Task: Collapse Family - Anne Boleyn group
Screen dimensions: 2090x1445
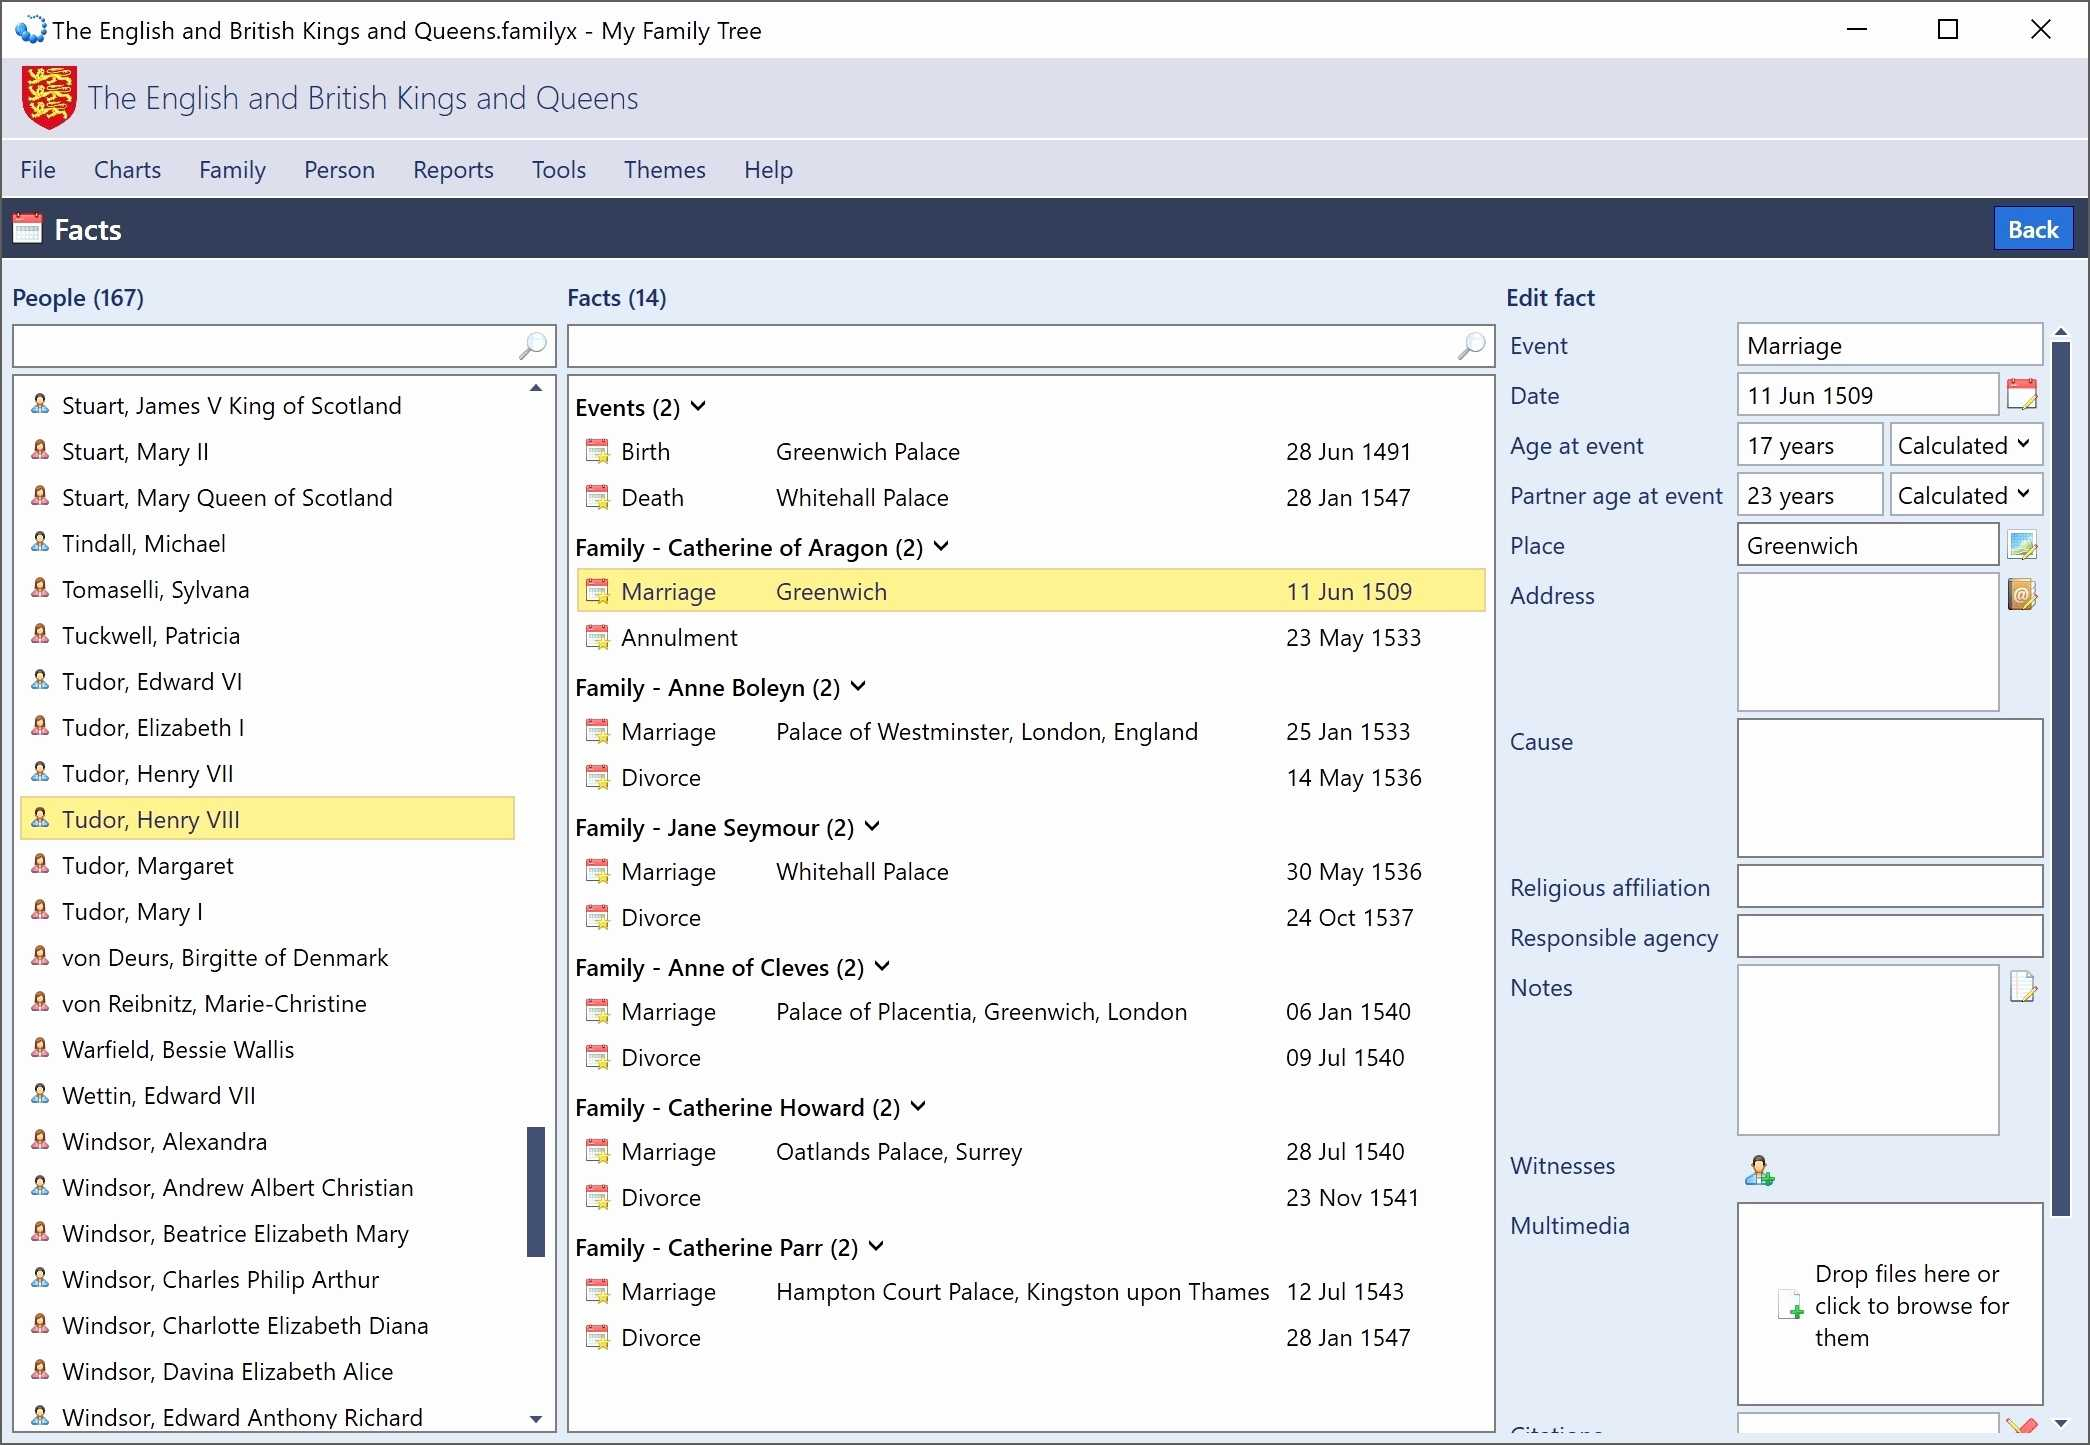Action: point(858,687)
